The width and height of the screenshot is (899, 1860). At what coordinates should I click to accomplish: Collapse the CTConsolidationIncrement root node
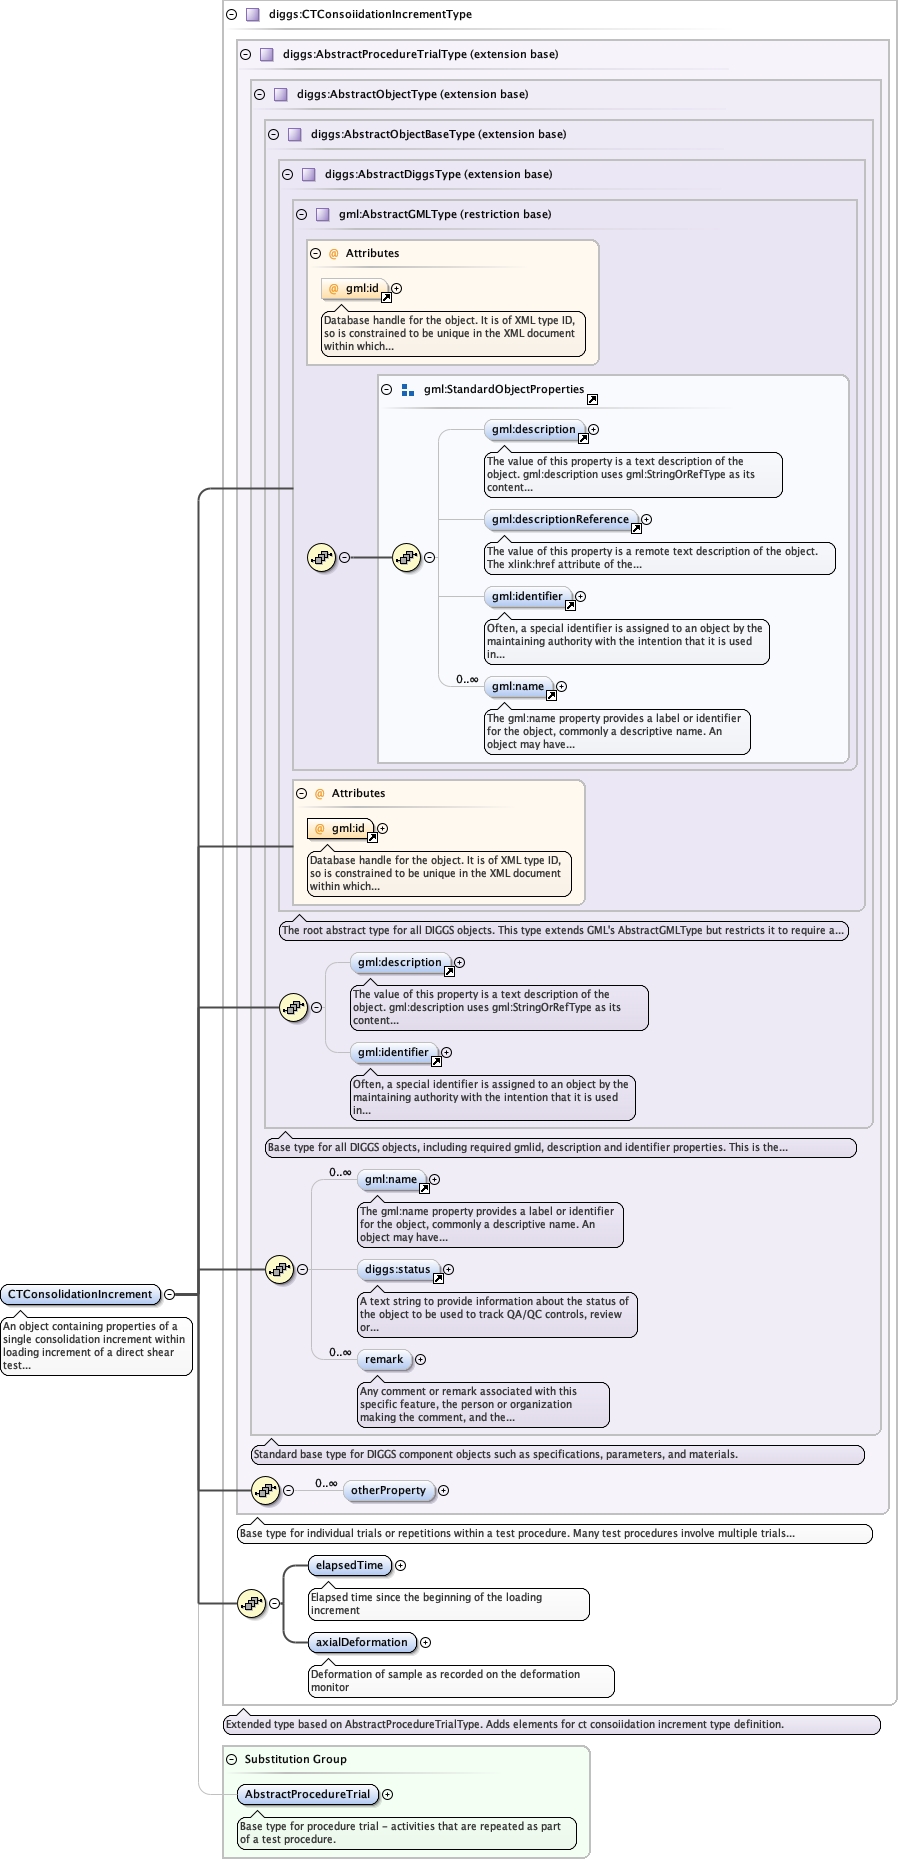169,1294
